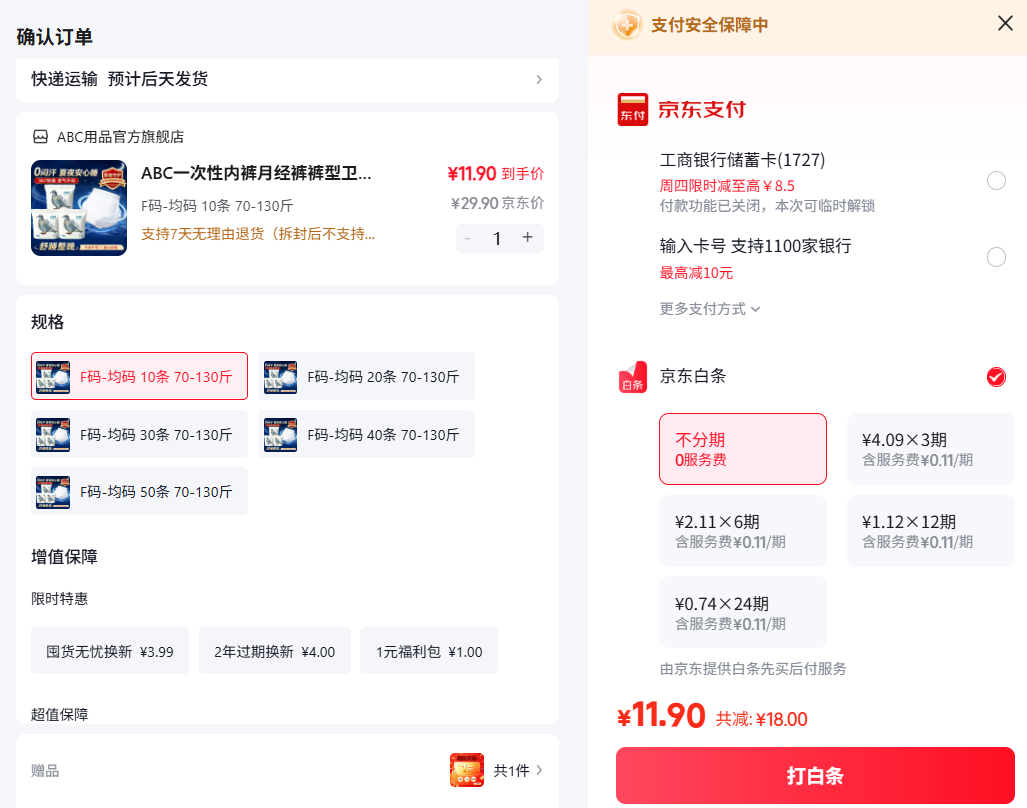
Task: Click the 50条 spec thumbnail image
Action: click(53, 492)
